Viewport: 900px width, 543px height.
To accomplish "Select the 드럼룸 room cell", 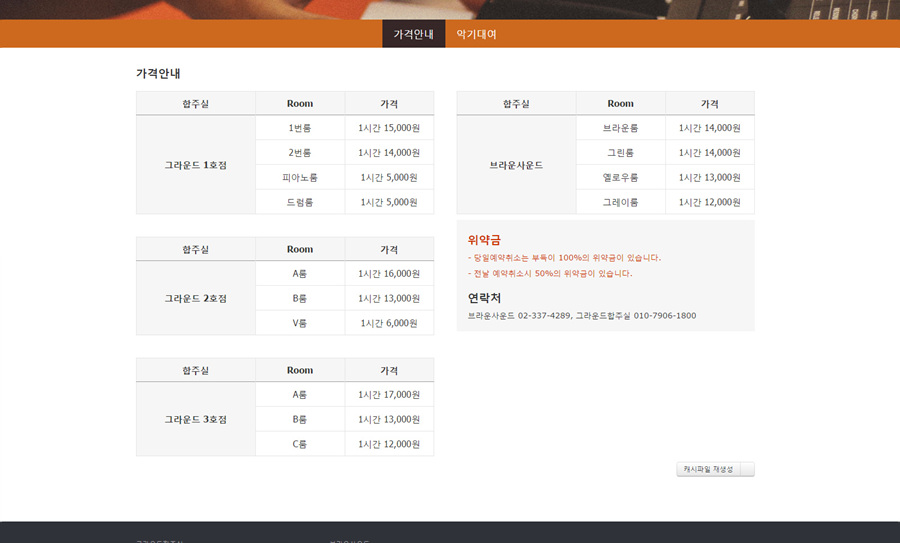I will [x=300, y=202].
